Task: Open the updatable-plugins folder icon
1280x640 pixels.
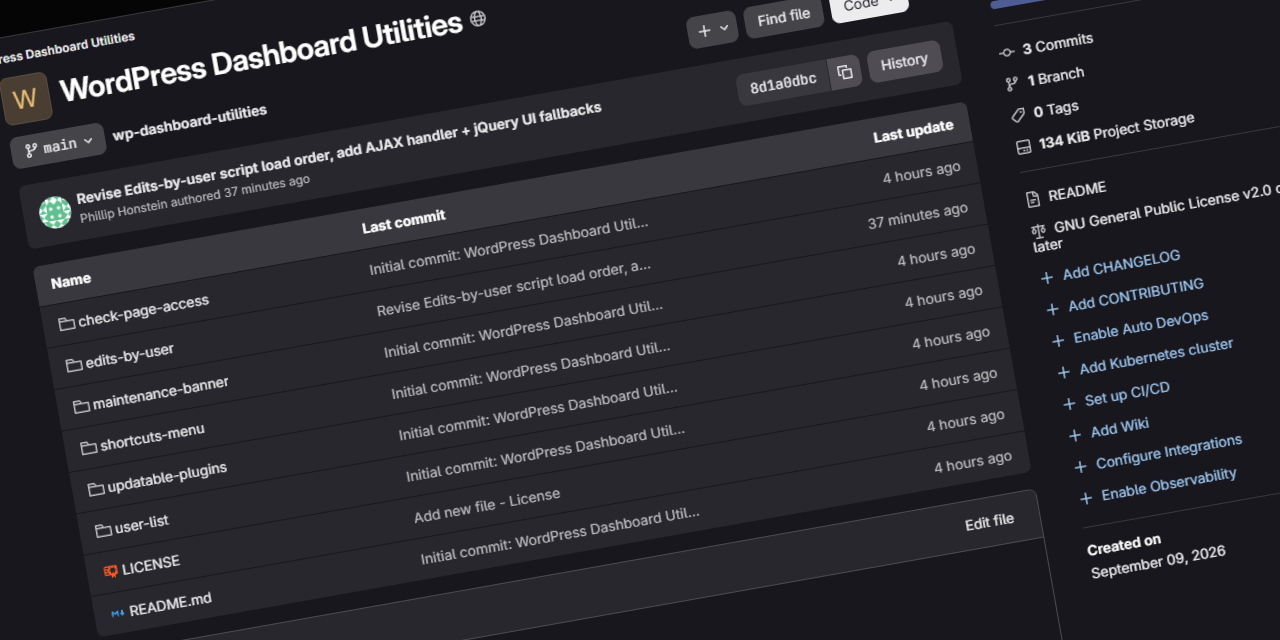Action: 96,488
